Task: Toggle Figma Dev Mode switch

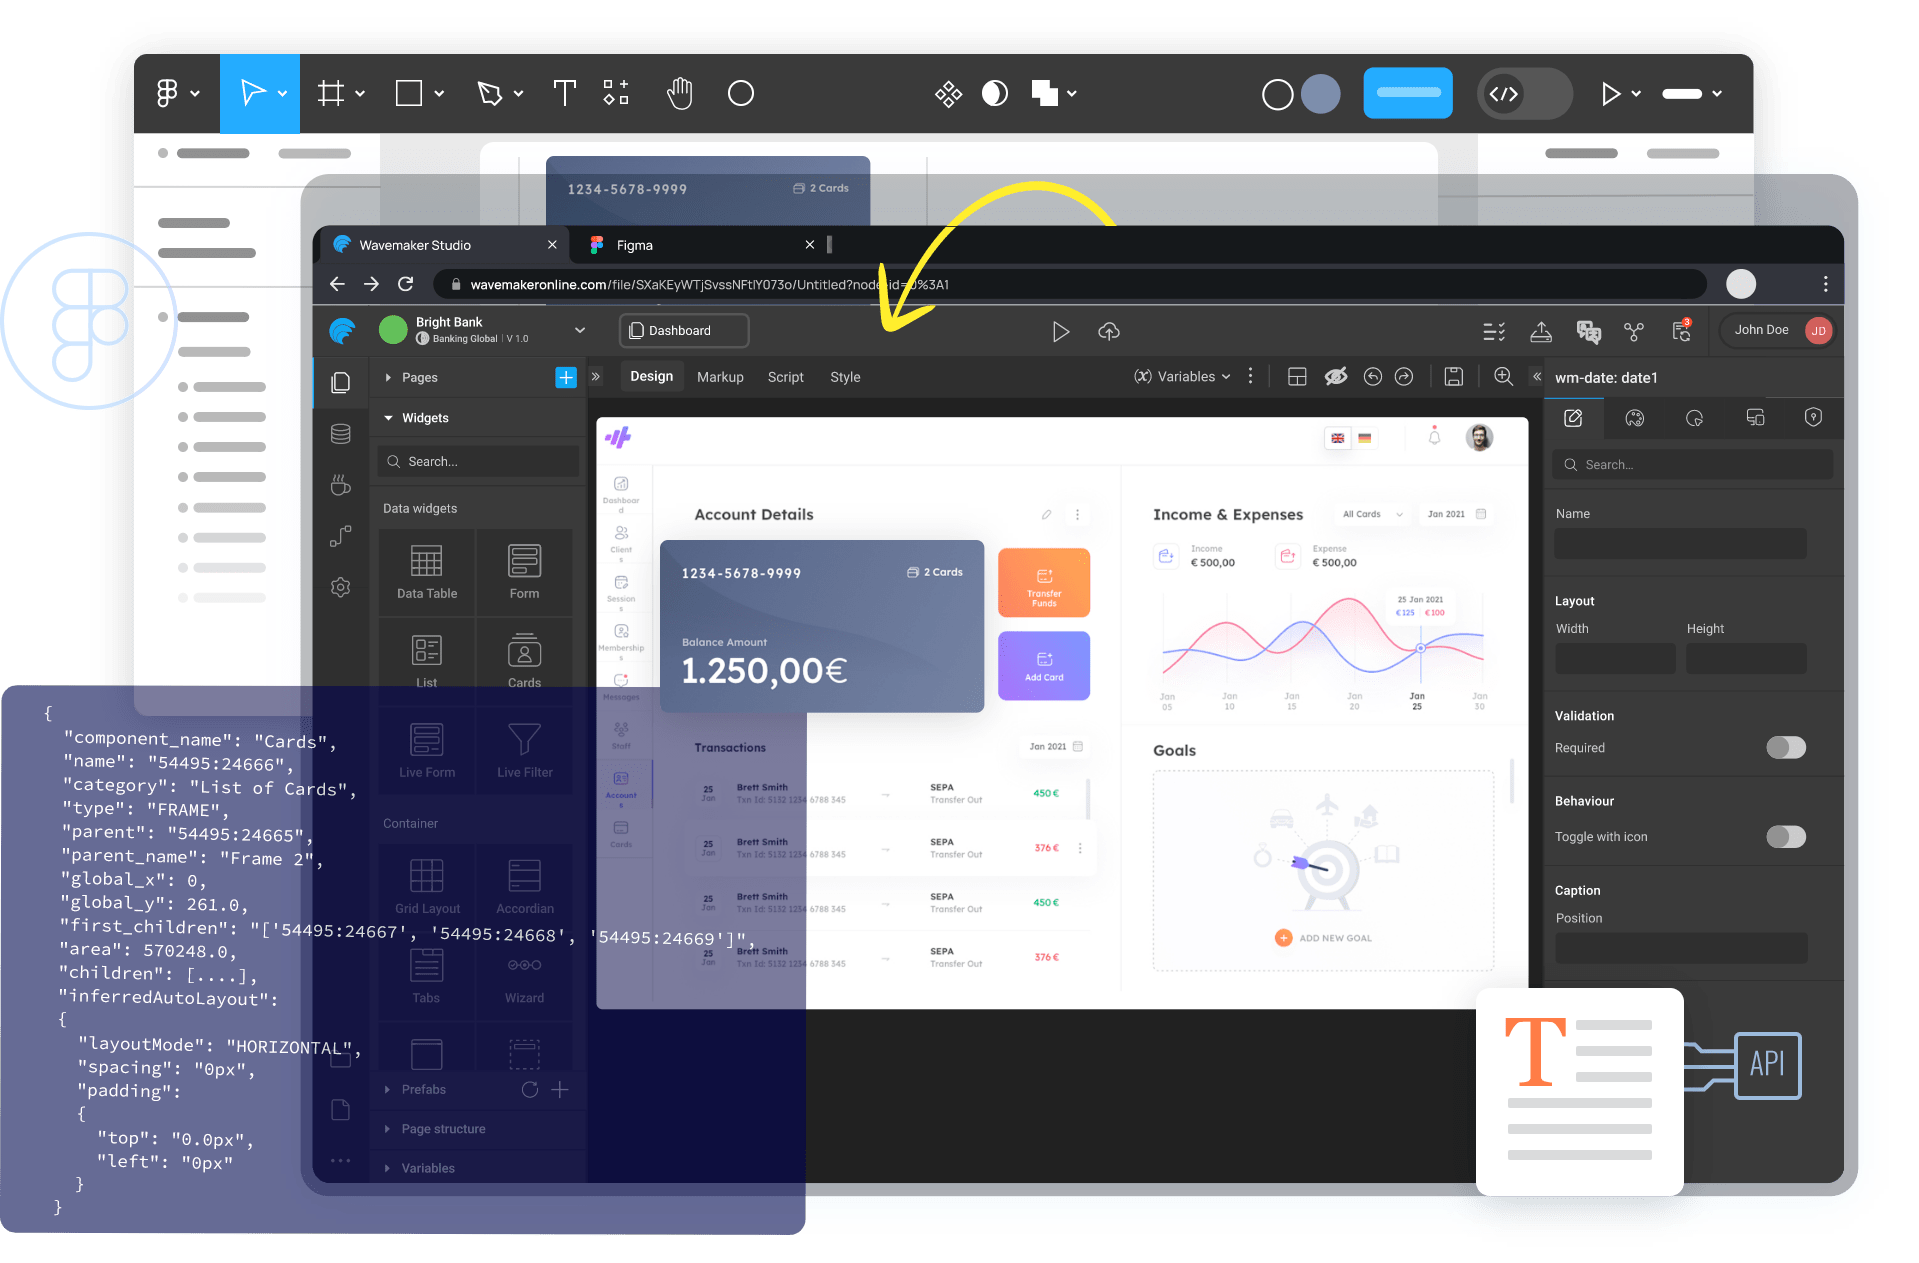Action: pos(1524,94)
